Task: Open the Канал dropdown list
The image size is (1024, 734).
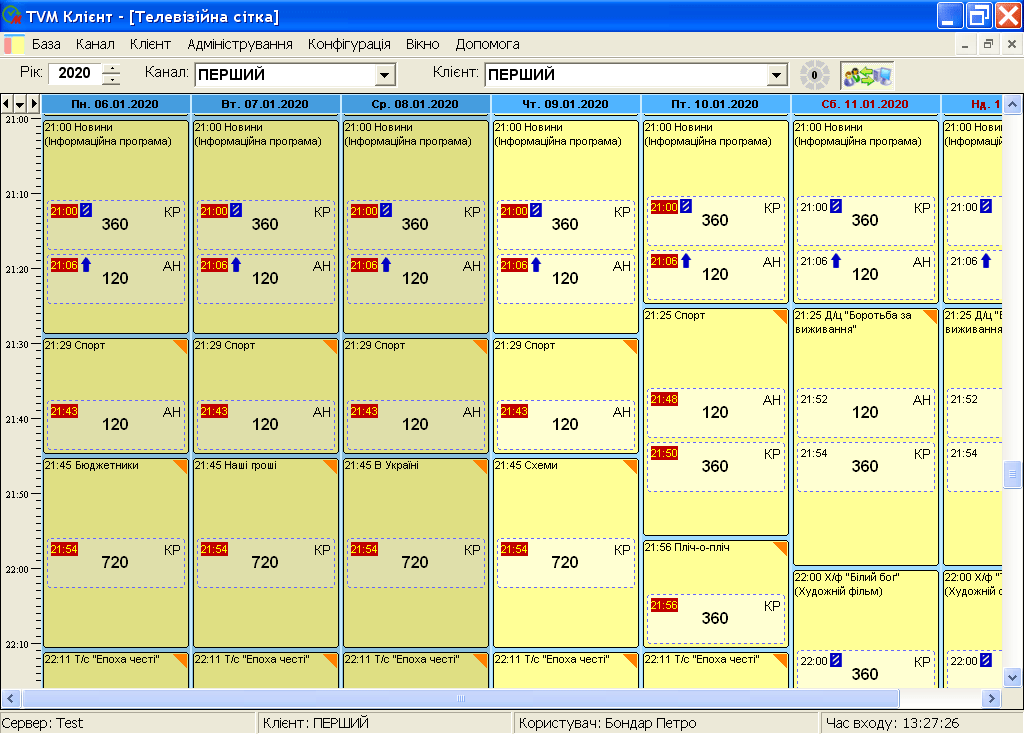Action: point(385,75)
